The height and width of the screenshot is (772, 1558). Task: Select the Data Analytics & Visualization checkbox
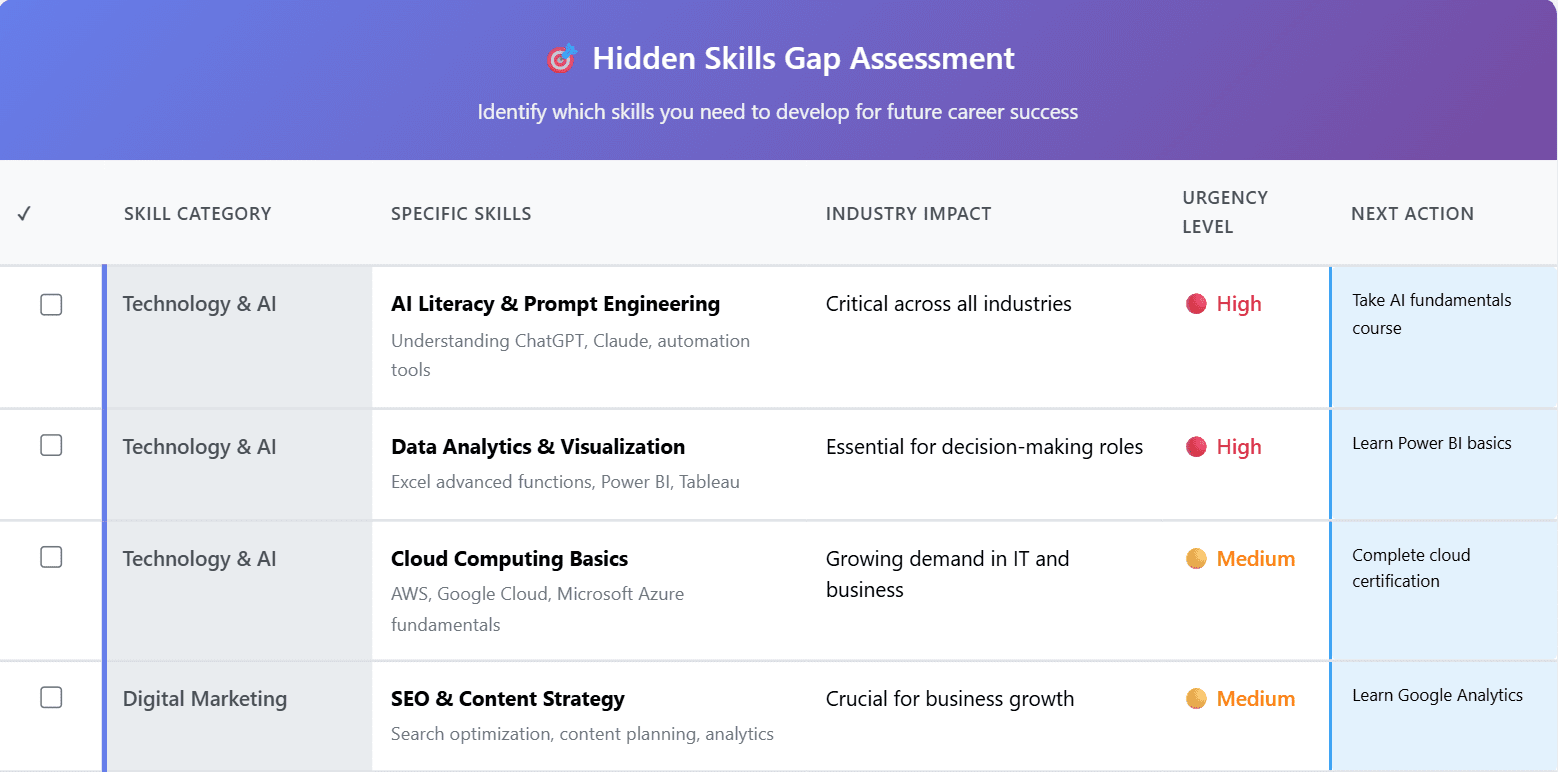51,445
